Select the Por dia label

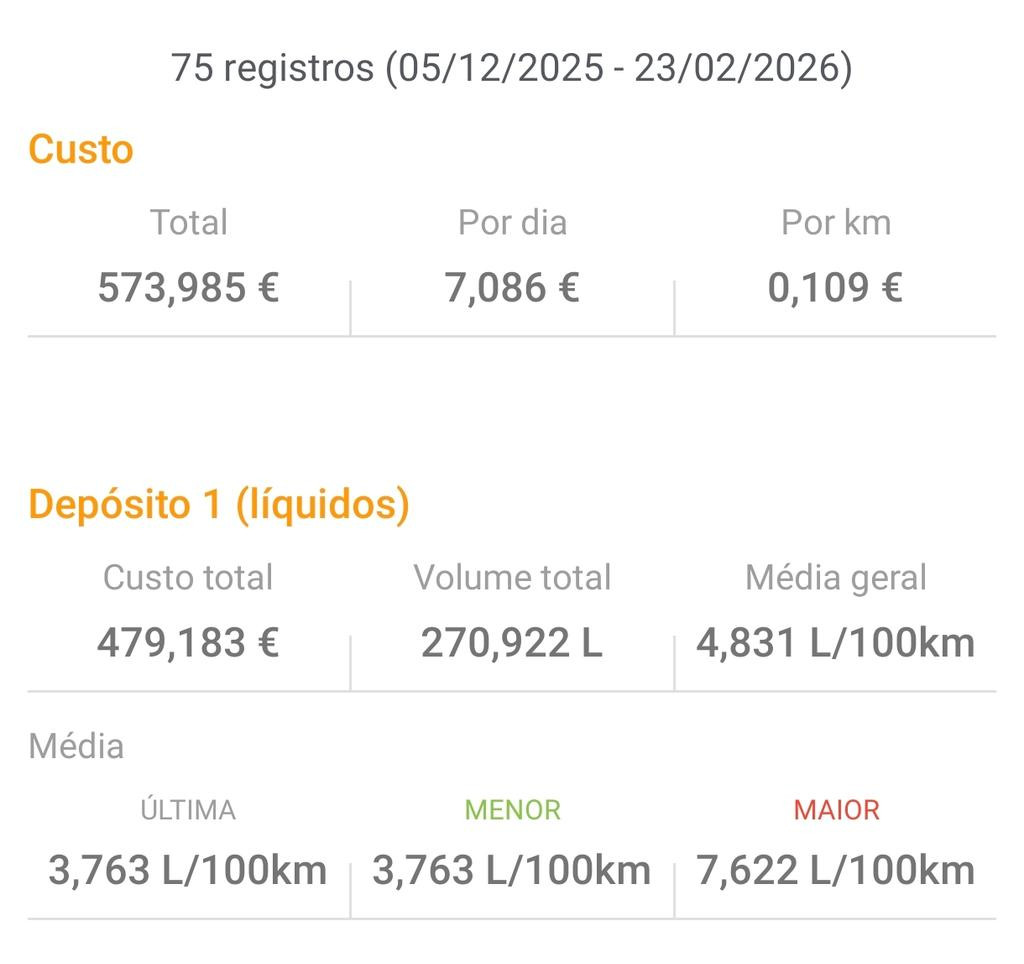[513, 222]
